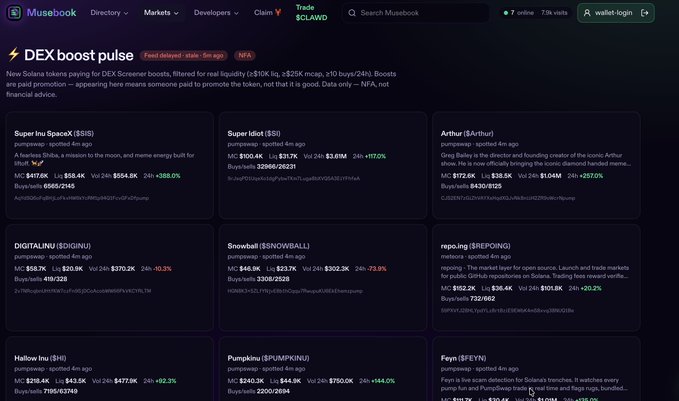Click DIGITALINU -10.3% change value
Viewport: 679px width, 401px height.
[x=162, y=269]
